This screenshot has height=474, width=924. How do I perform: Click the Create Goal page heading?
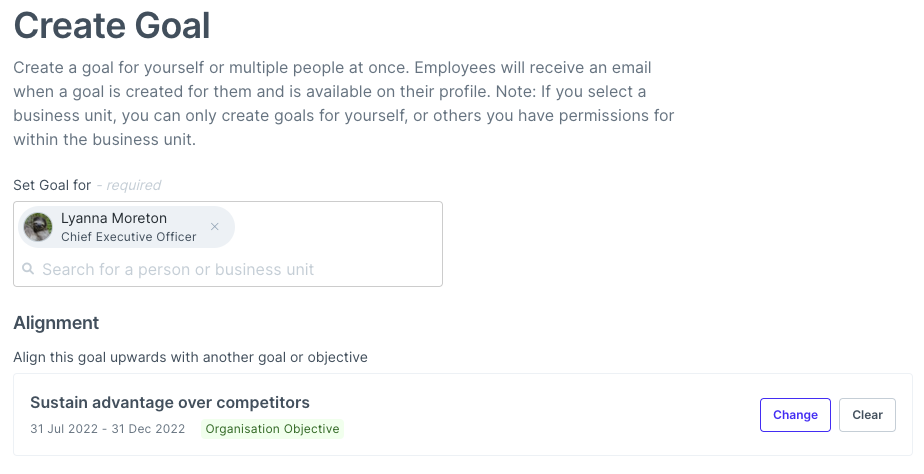(112, 25)
